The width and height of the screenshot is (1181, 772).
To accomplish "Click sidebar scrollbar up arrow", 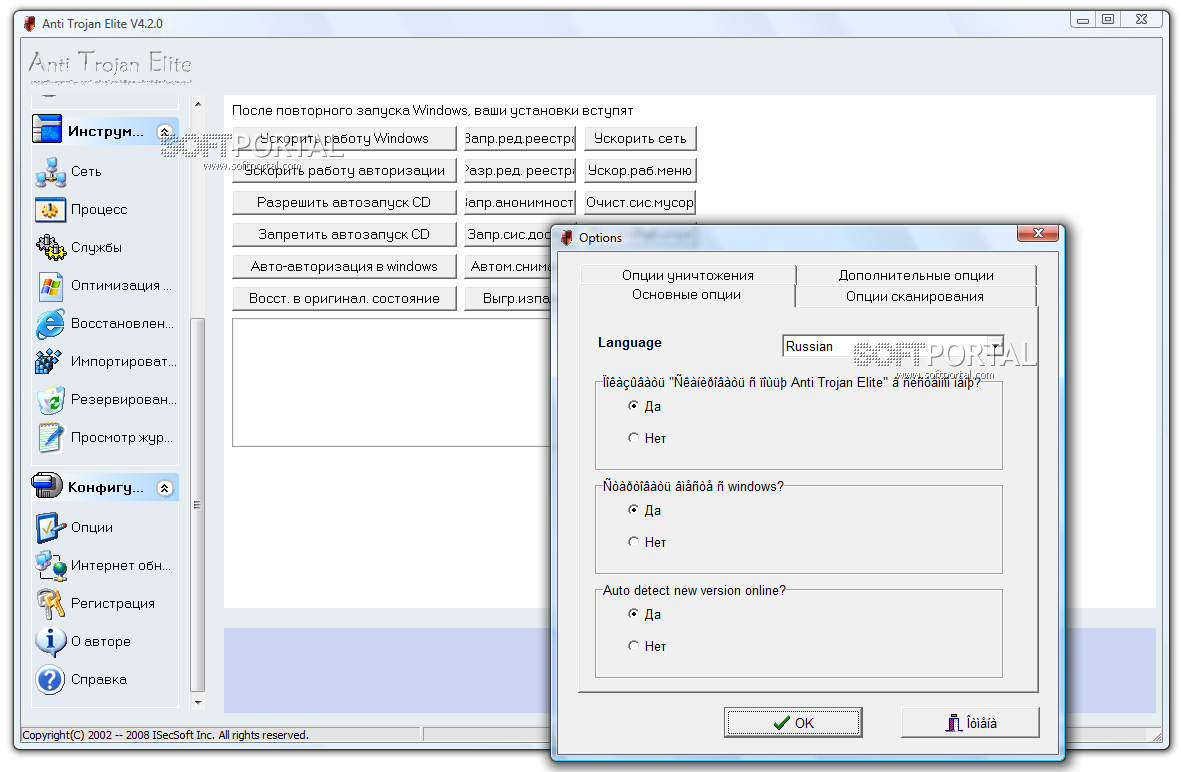I will [x=197, y=104].
